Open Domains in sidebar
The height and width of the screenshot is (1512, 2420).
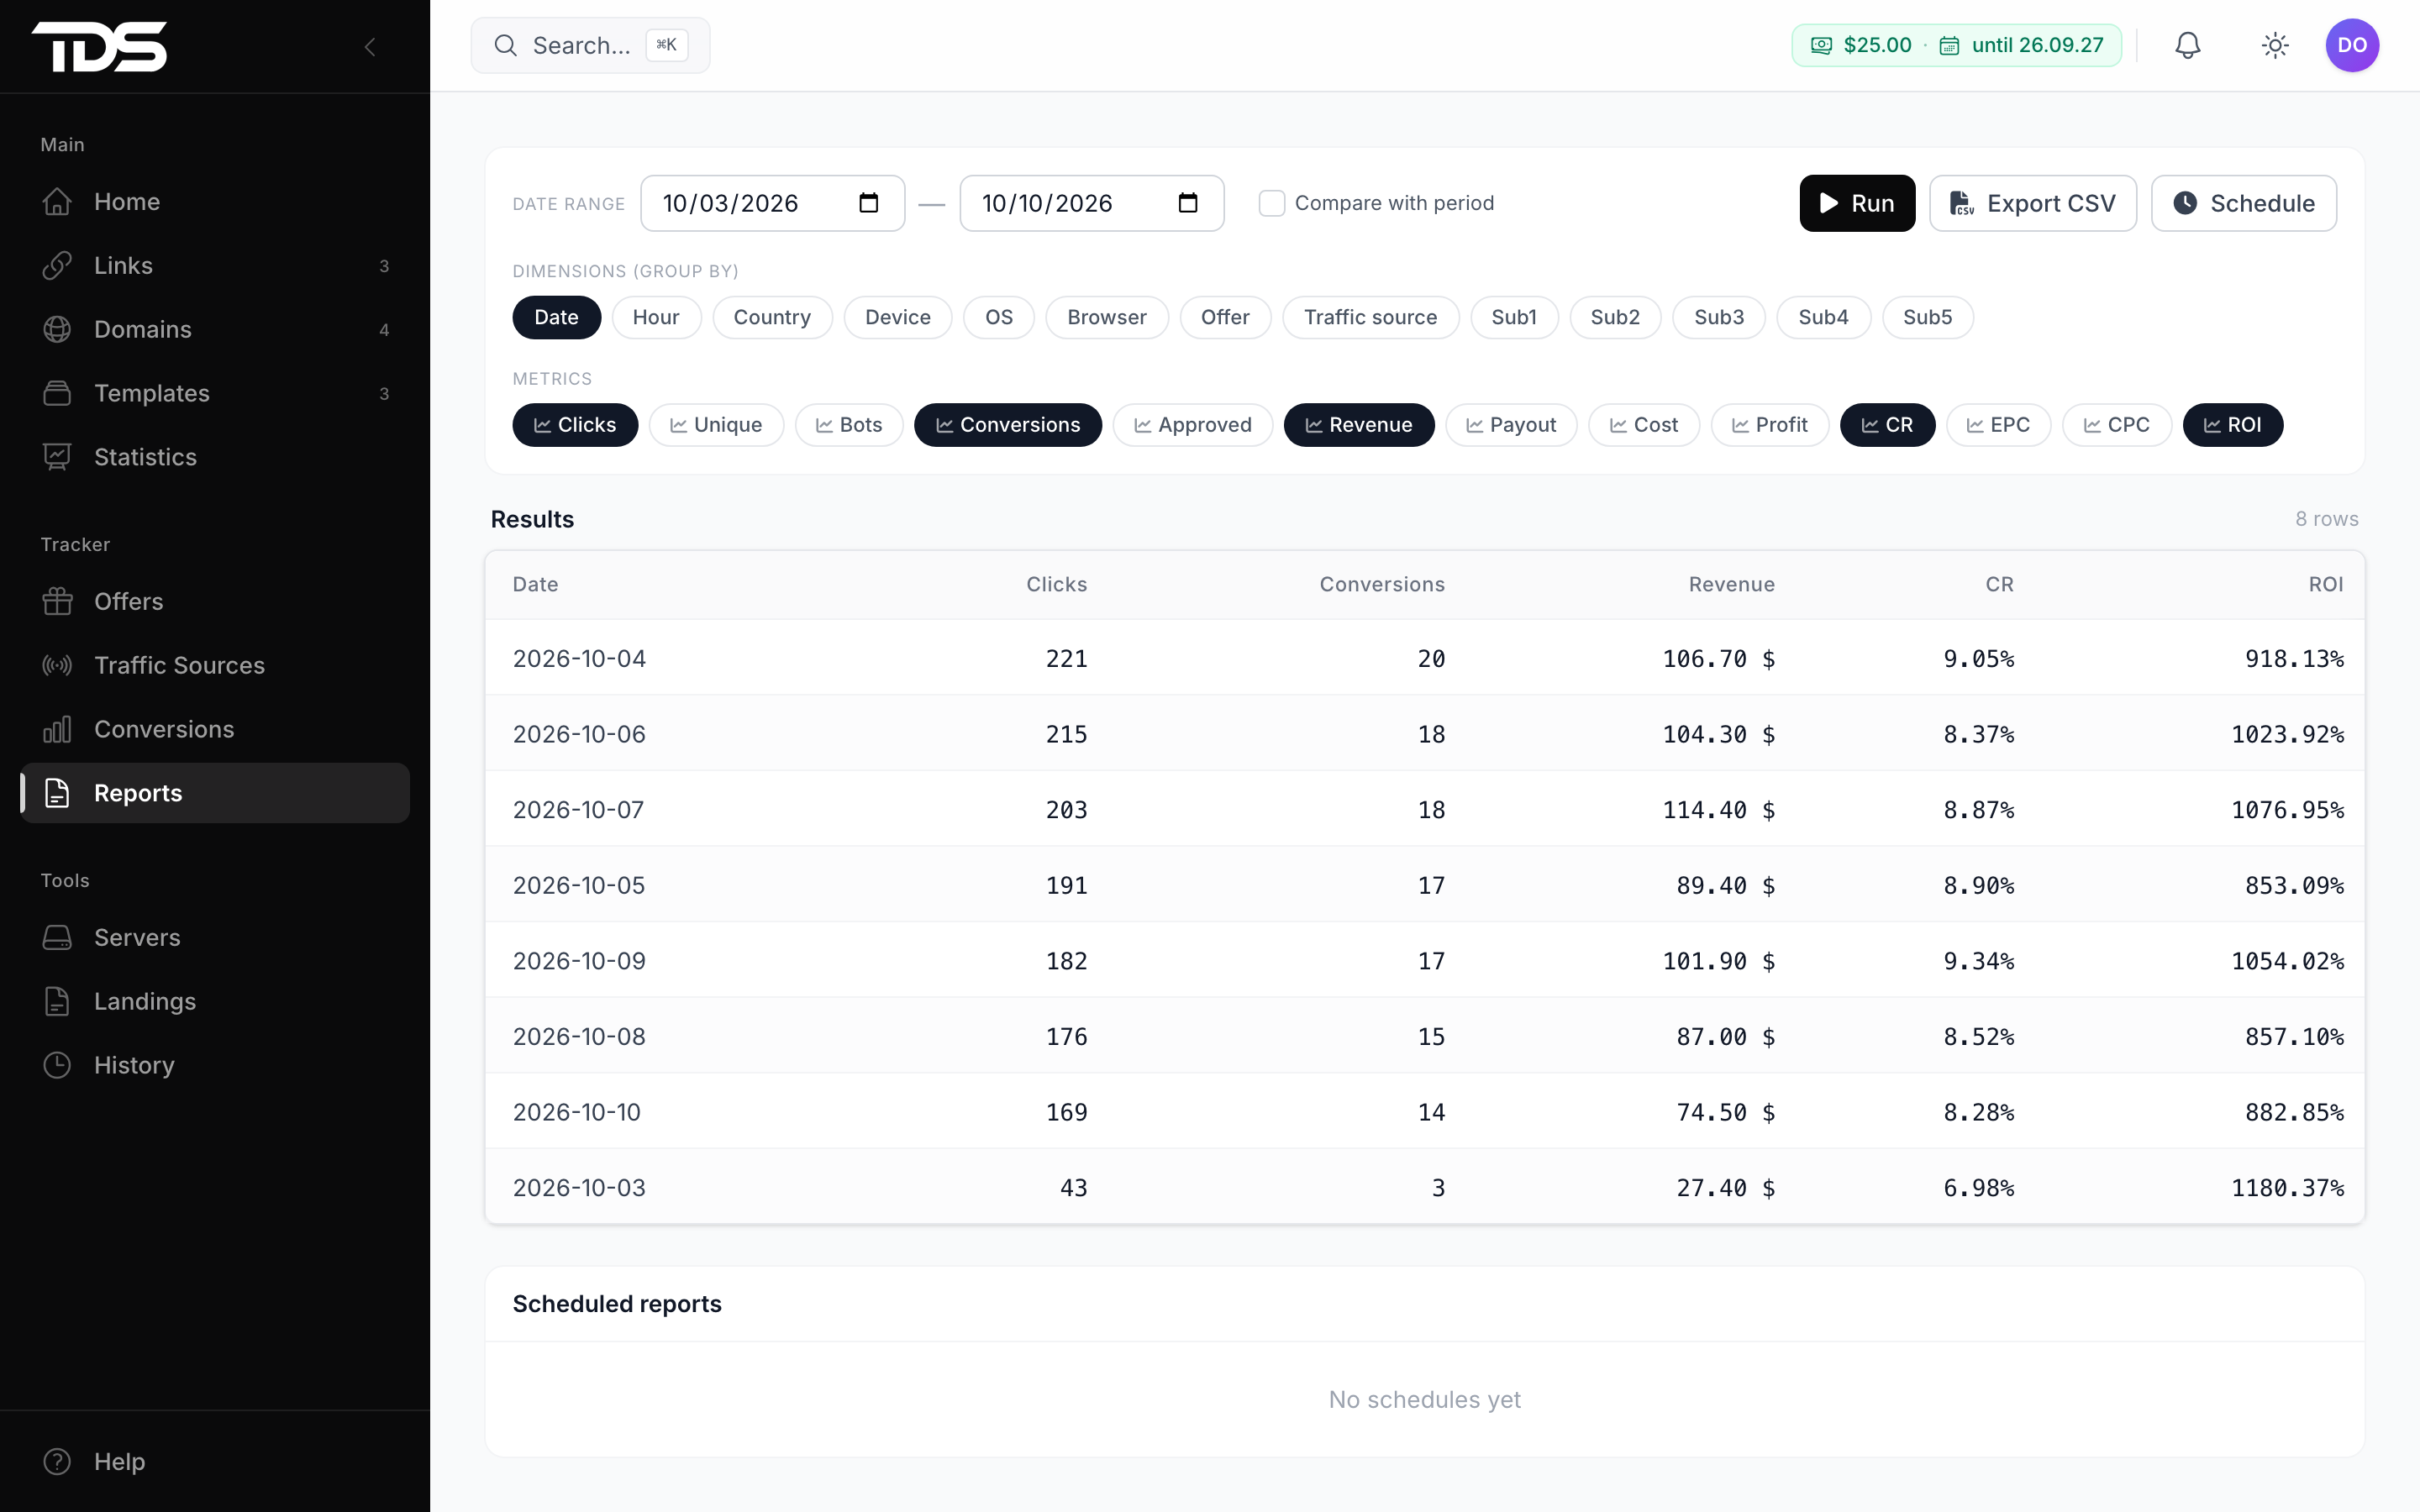(x=215, y=330)
